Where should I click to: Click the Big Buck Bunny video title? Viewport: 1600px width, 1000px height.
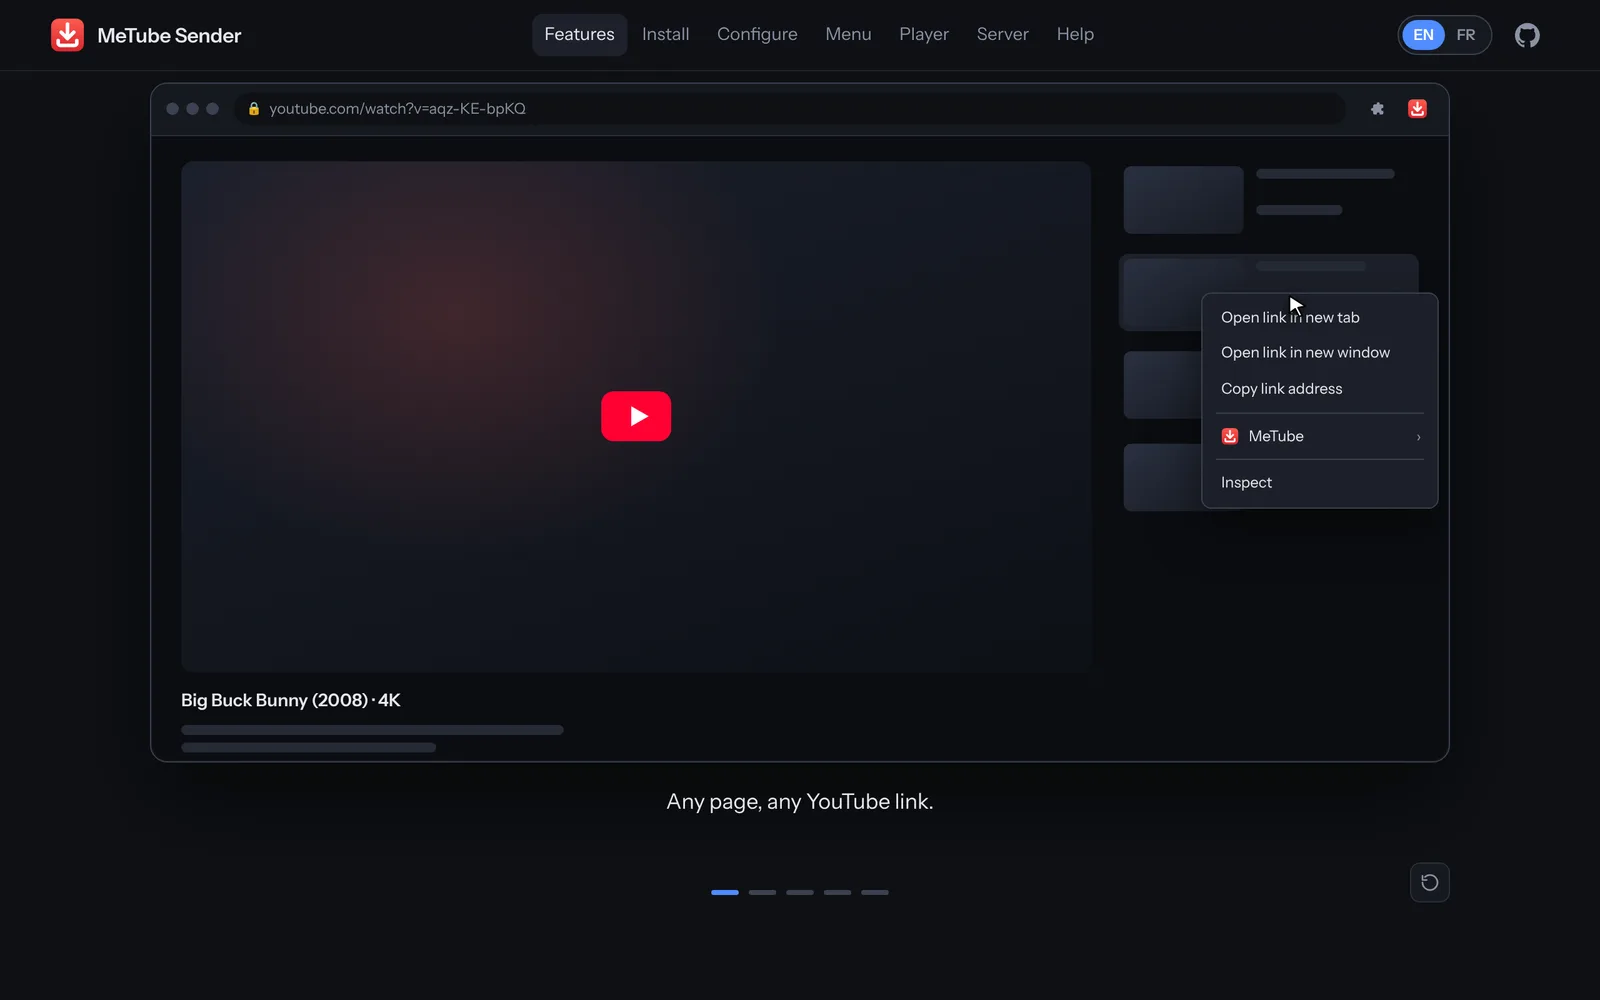coord(291,701)
